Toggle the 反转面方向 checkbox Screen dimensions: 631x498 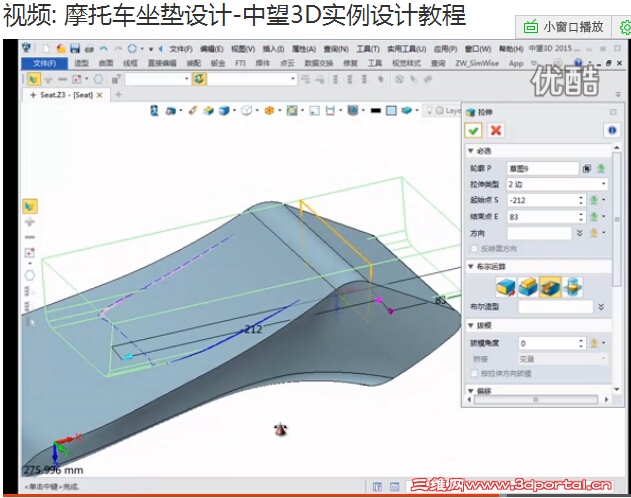pos(474,249)
